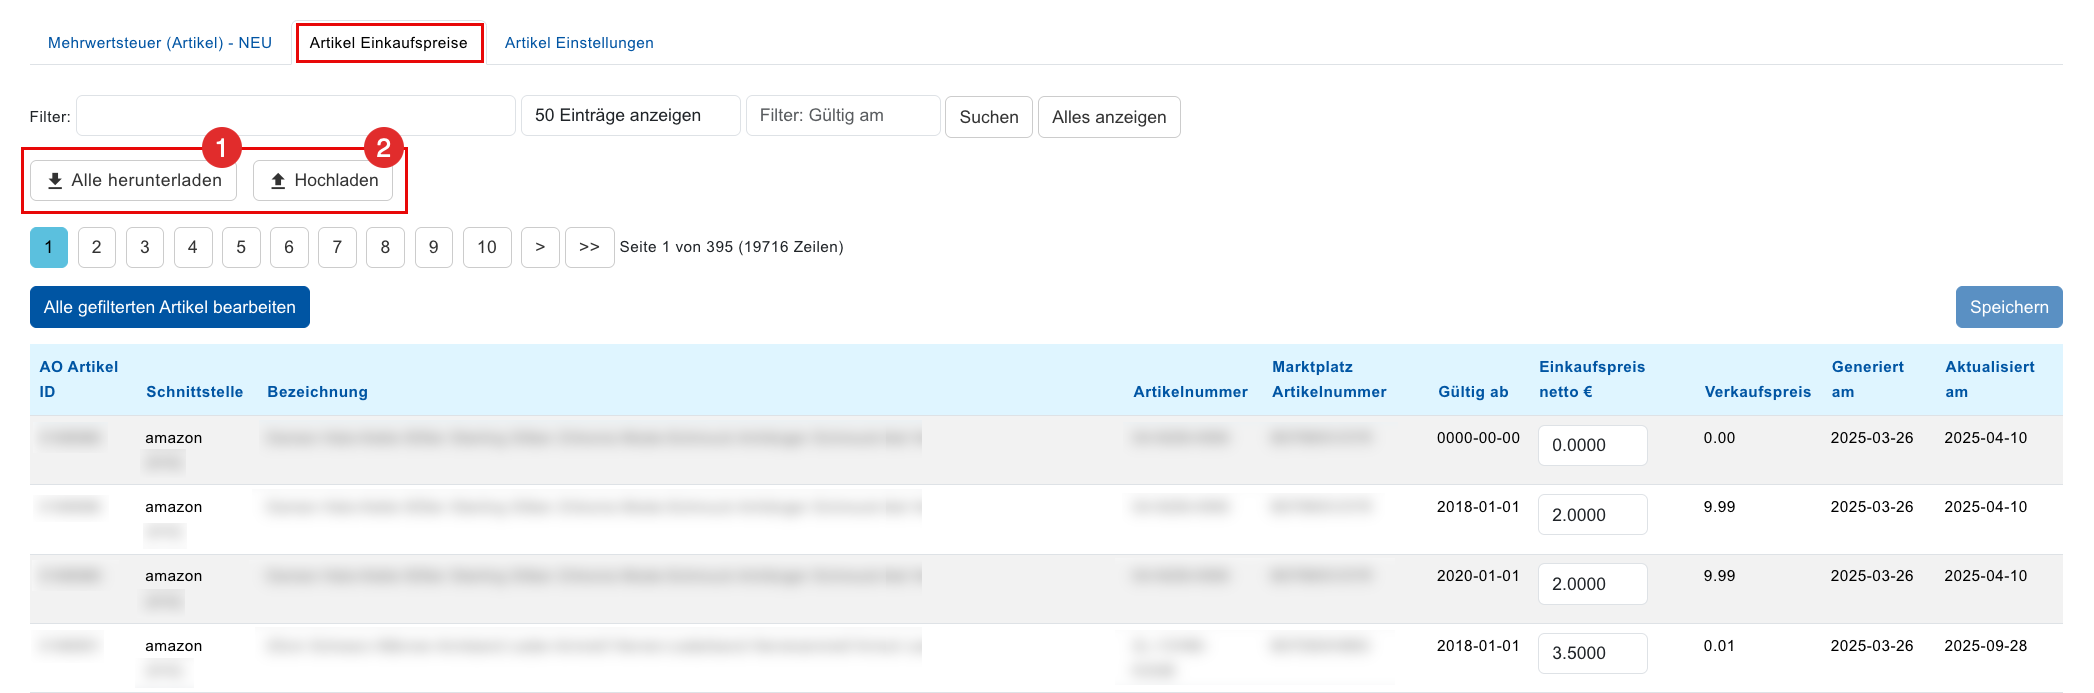The width and height of the screenshot is (2094, 693).
Task: Go to page 8
Action: coord(385,247)
